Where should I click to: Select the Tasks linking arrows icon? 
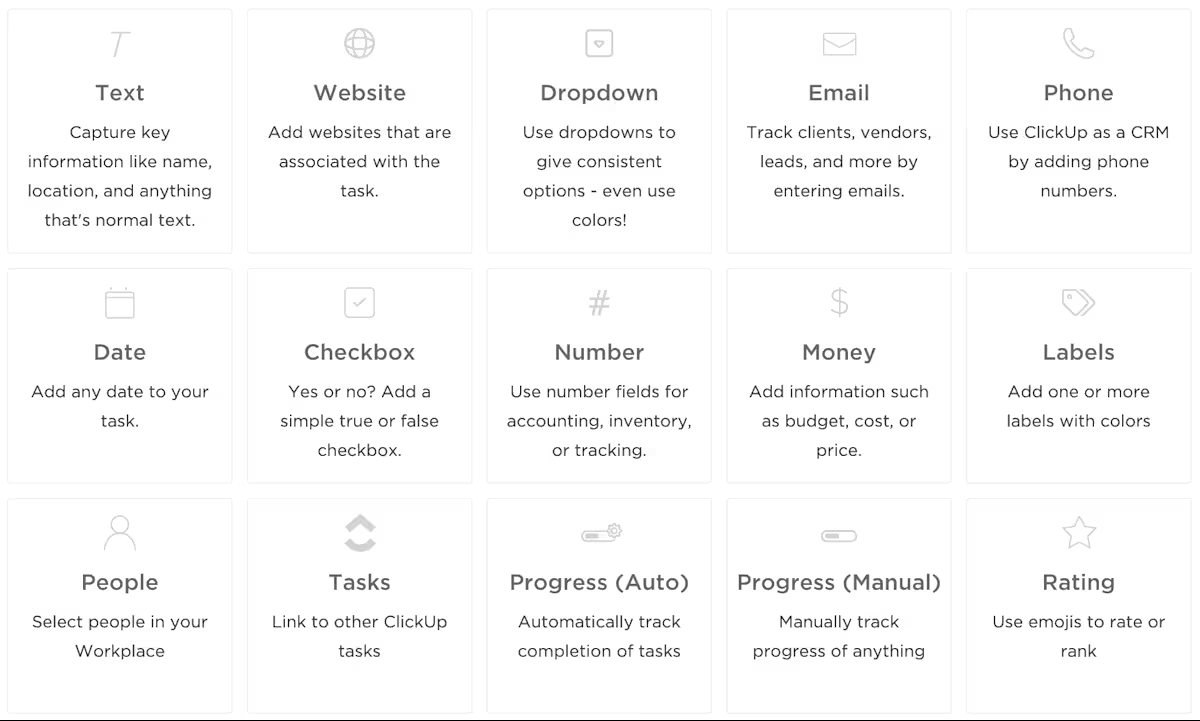(x=359, y=531)
